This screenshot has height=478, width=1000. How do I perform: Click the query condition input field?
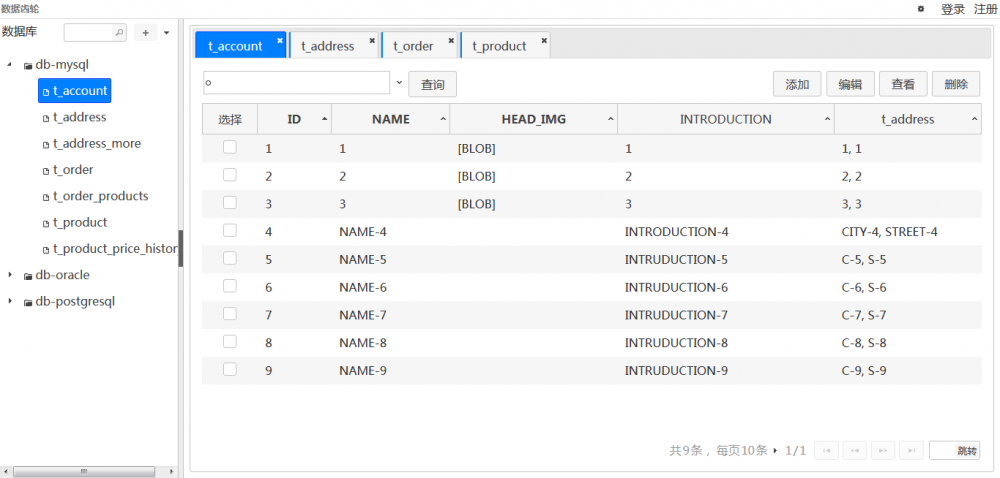(x=296, y=83)
